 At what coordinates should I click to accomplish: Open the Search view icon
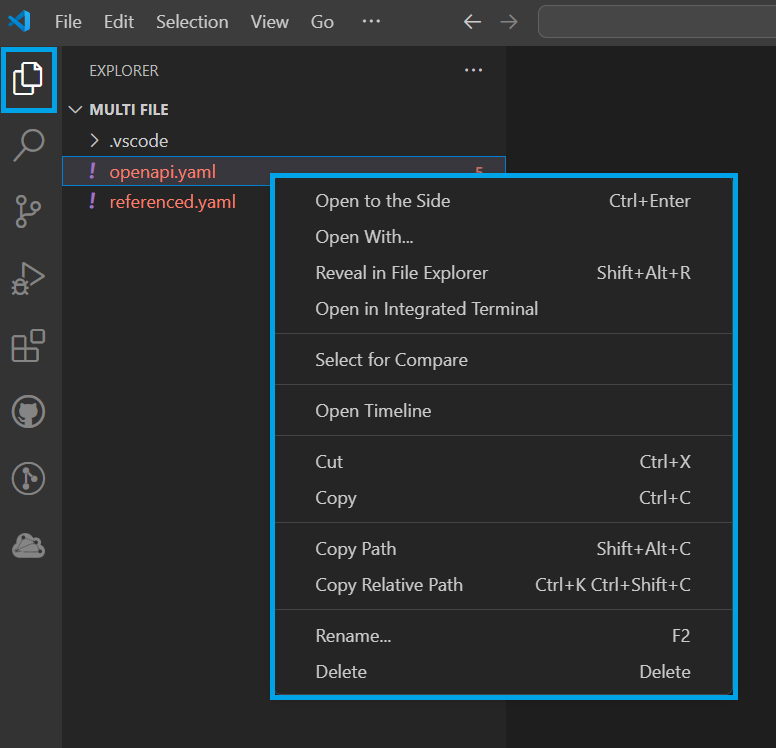(28, 145)
